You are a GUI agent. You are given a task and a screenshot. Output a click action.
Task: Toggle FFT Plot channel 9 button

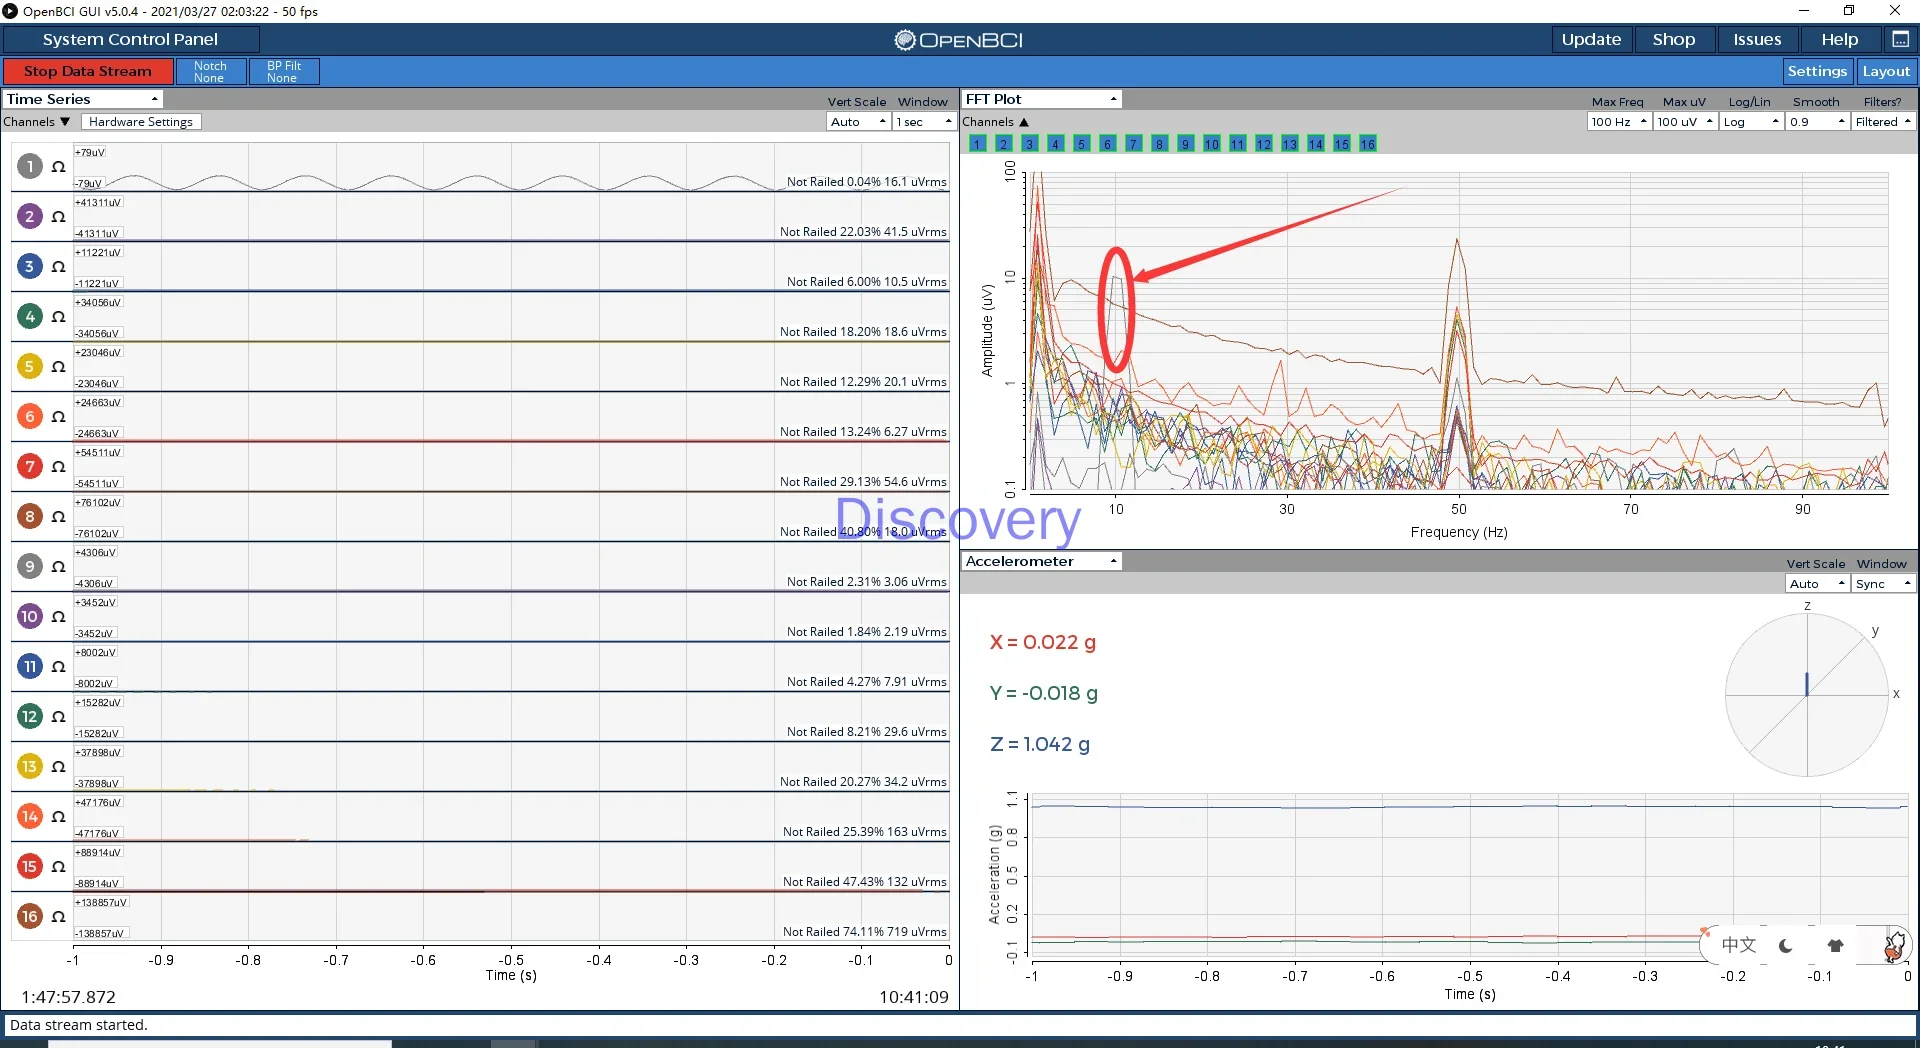(x=1185, y=144)
